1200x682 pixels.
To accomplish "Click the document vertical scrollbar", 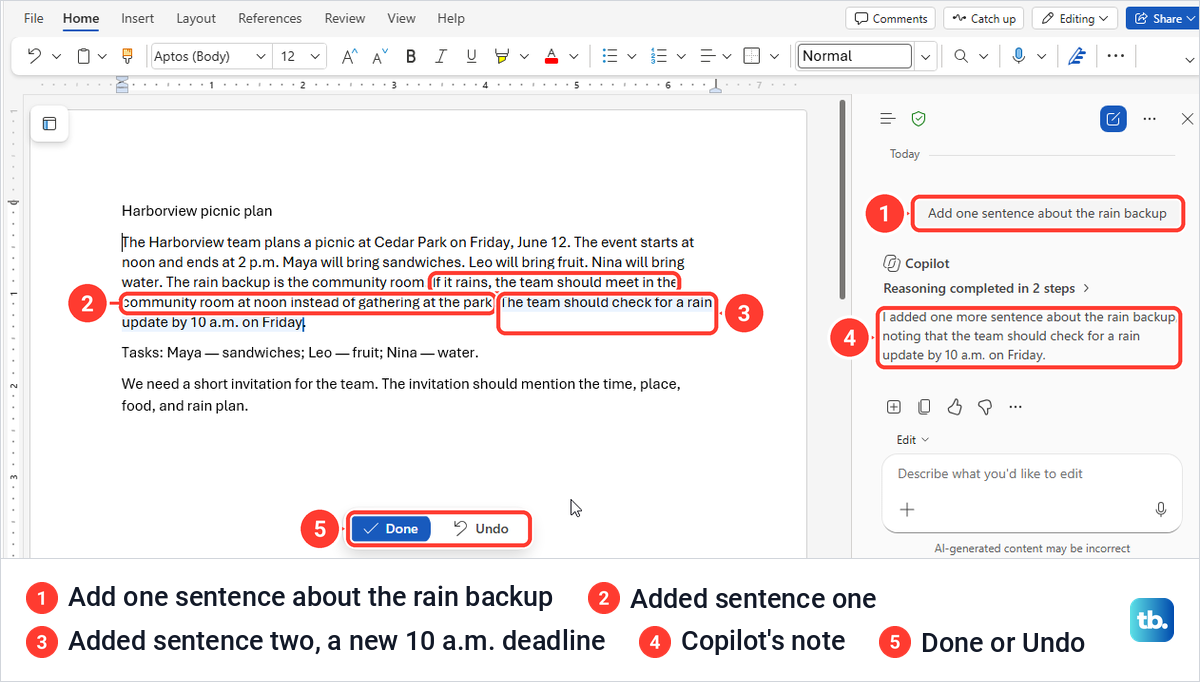I will tap(843, 200).
